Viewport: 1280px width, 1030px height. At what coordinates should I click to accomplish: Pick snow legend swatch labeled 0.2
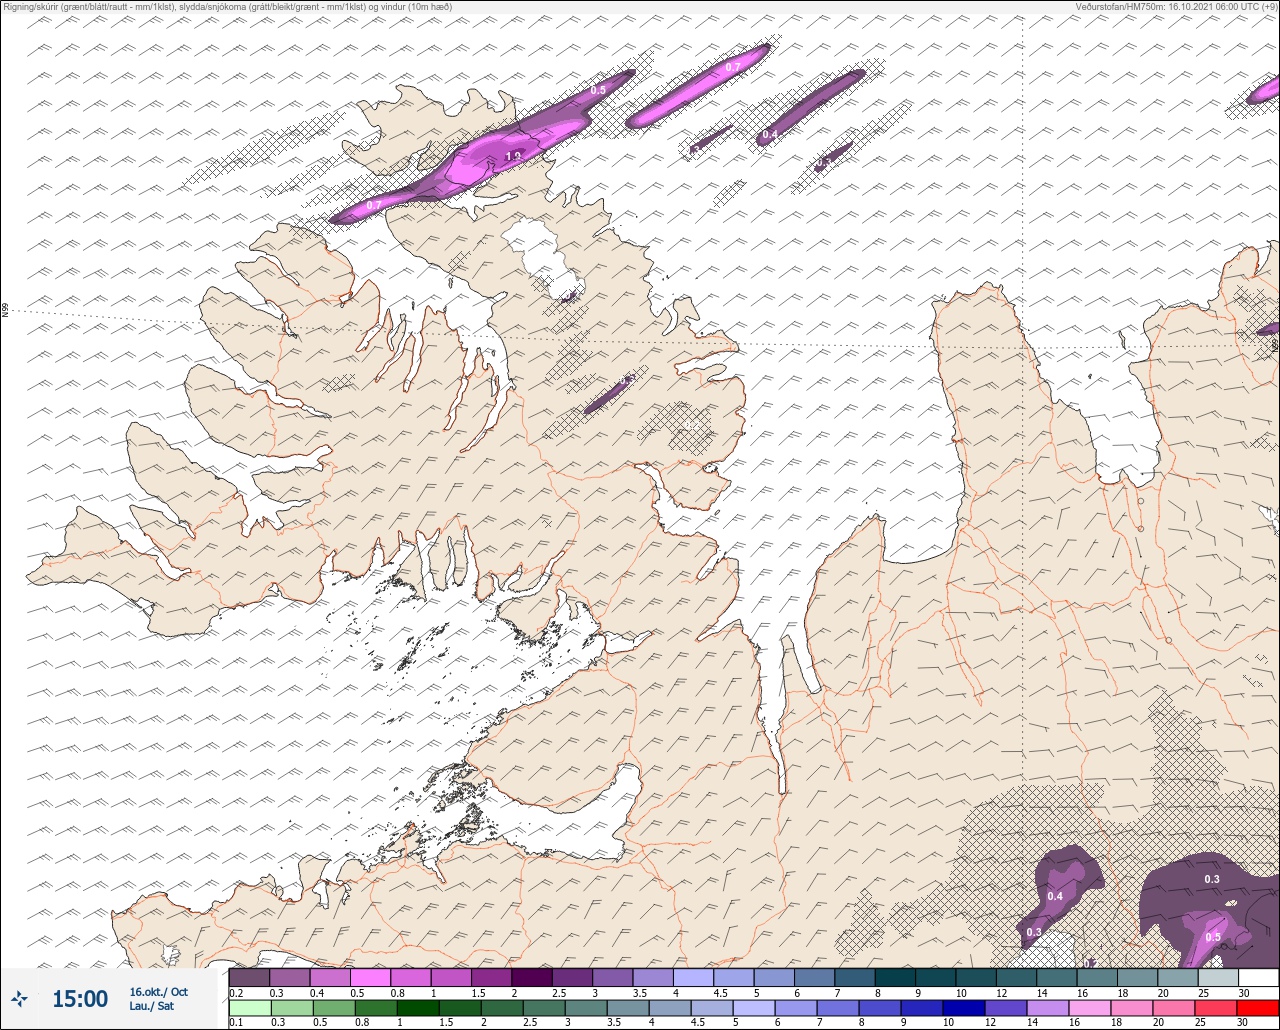[x=249, y=977]
